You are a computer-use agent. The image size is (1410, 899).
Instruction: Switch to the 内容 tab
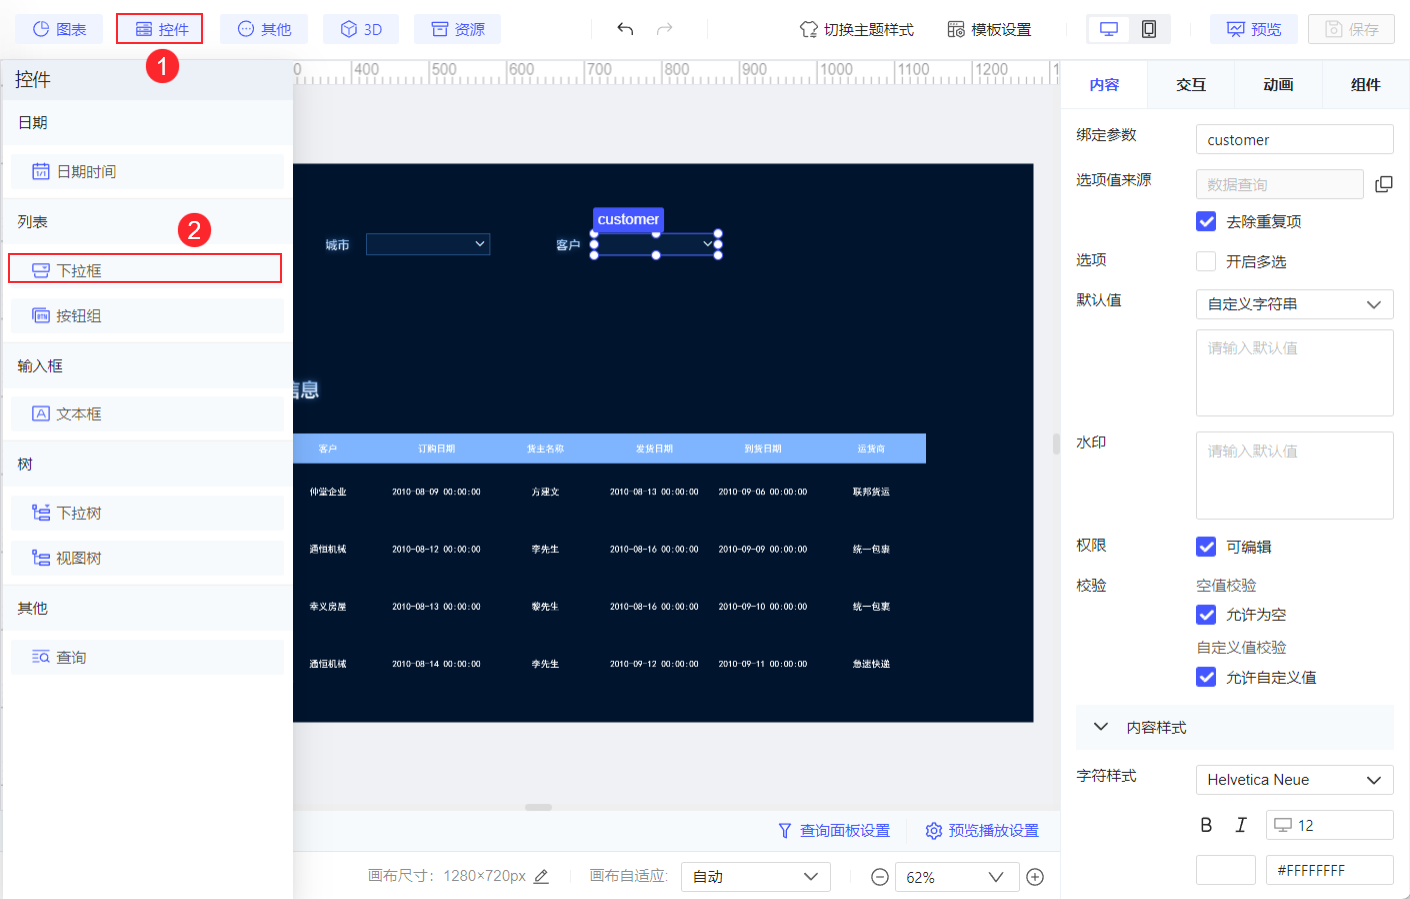point(1104,85)
